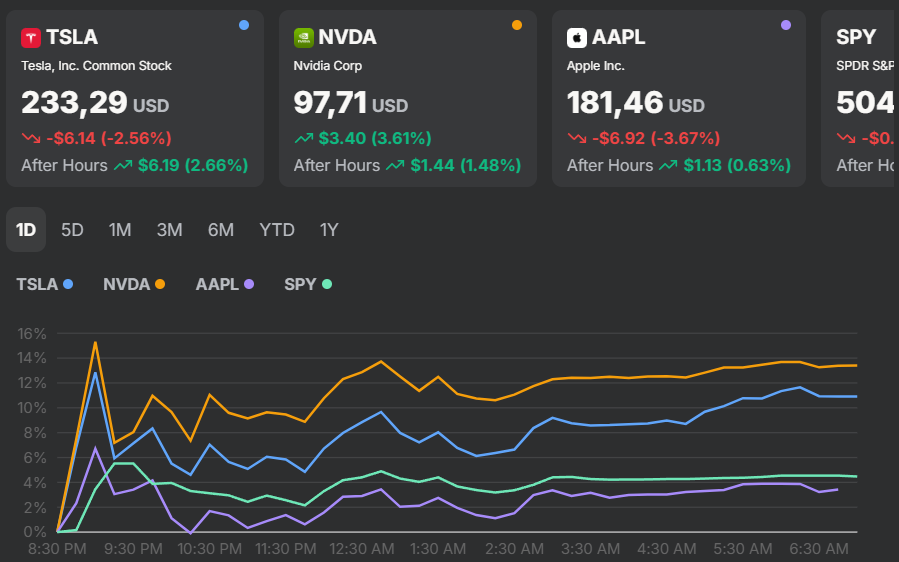The image size is (899, 562).
Task: Click the orange NVDA peak on chart
Action: click(x=95, y=342)
